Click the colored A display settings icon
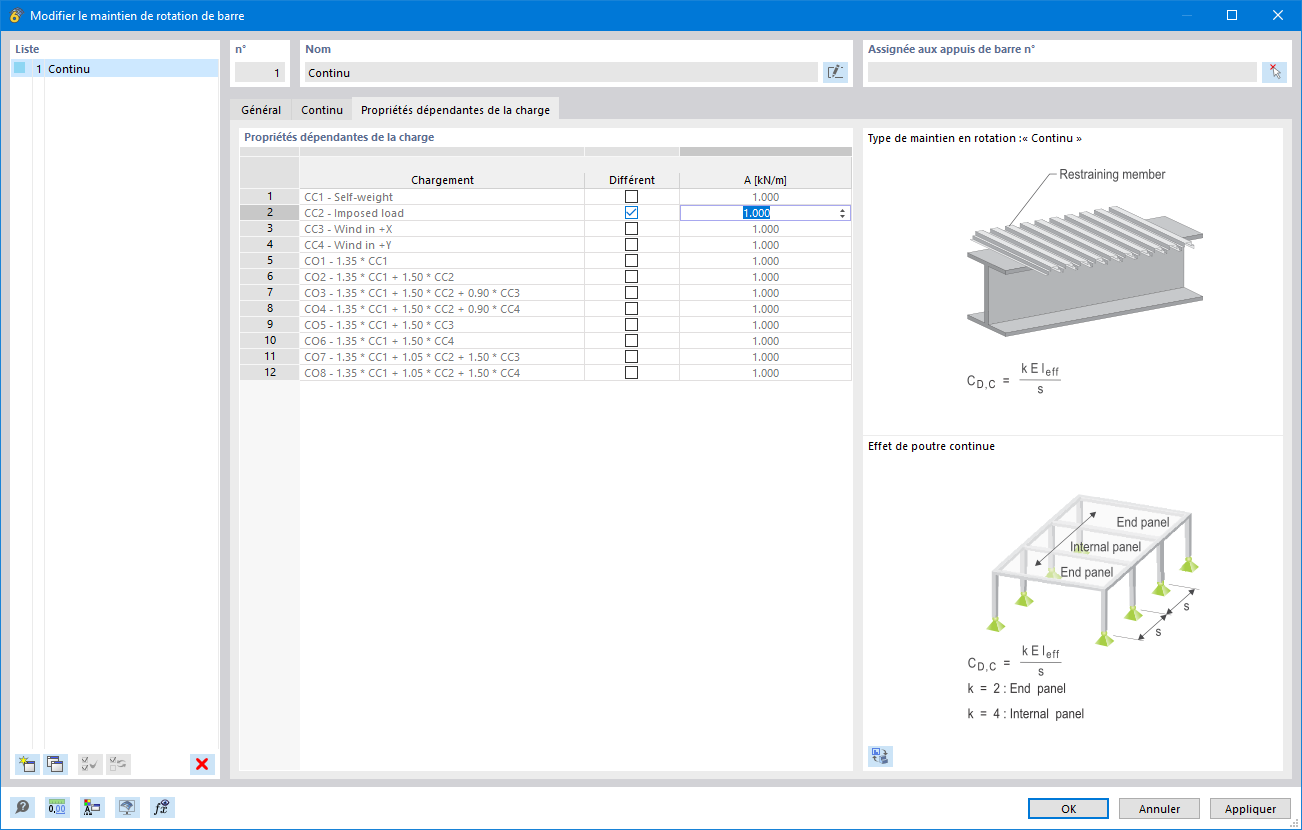 (92, 808)
